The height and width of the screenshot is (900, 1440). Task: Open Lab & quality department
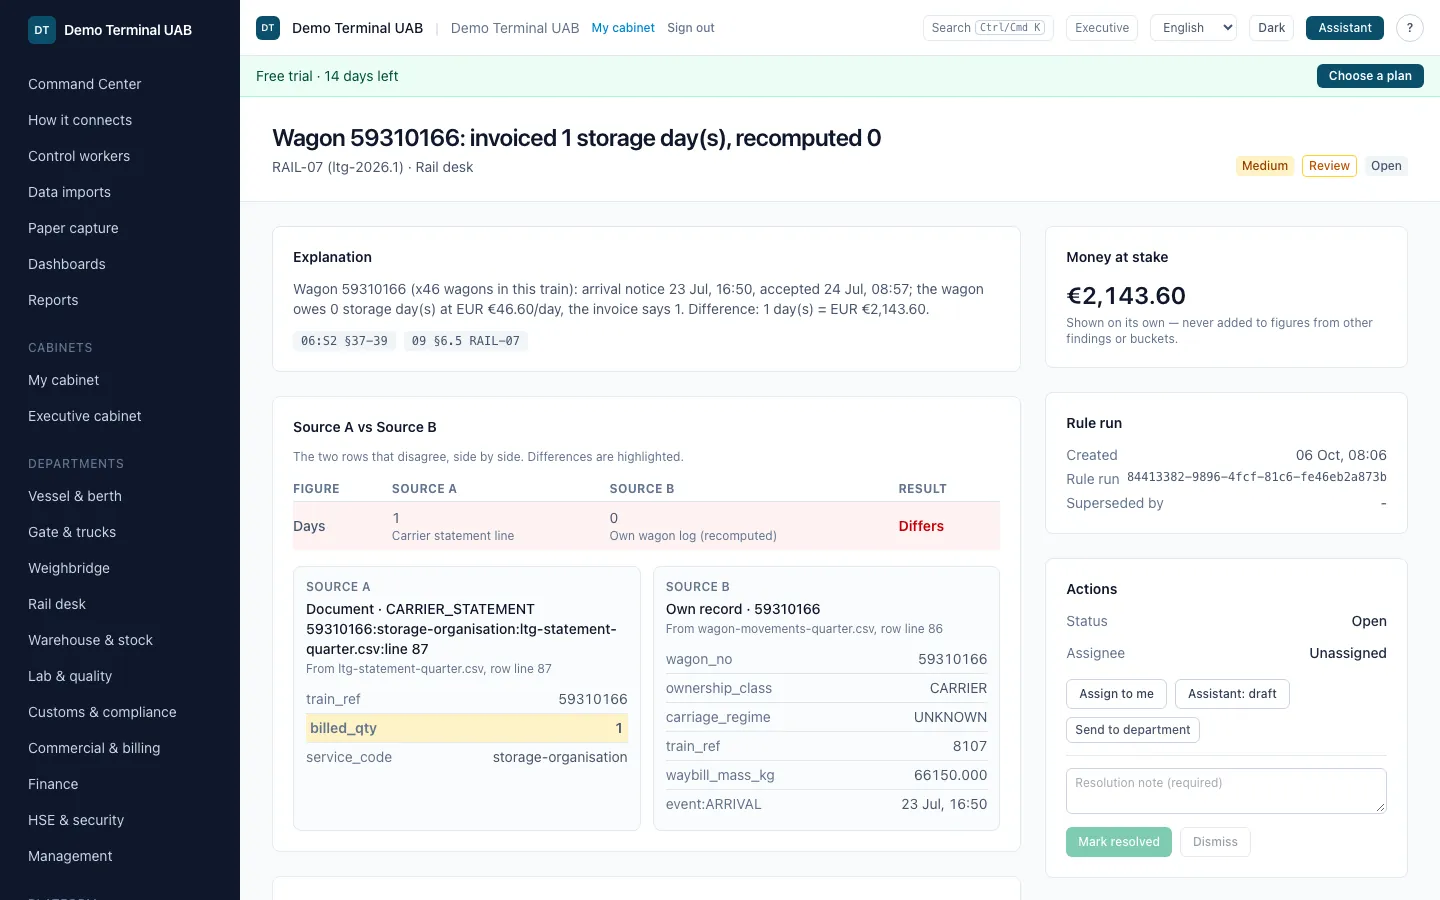pos(70,676)
